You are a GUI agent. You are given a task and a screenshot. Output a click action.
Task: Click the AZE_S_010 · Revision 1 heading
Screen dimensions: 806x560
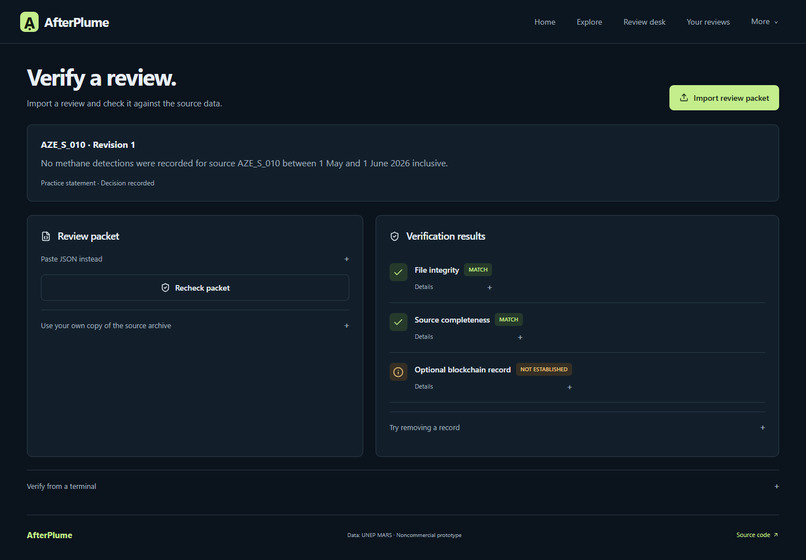coord(88,145)
